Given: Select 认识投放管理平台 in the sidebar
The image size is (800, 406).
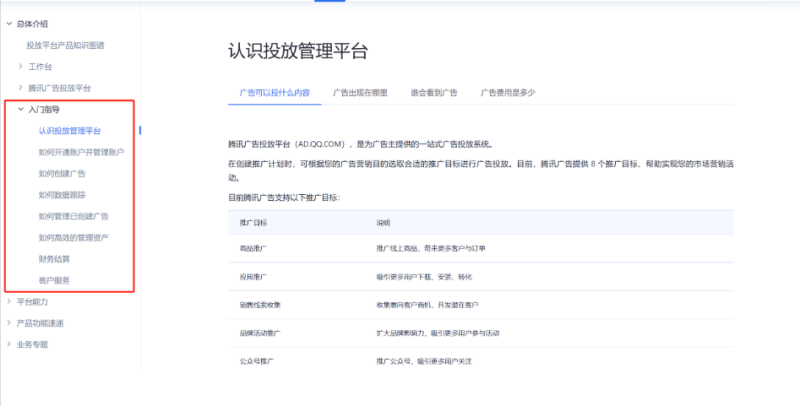Looking at the screenshot, I should [70, 131].
